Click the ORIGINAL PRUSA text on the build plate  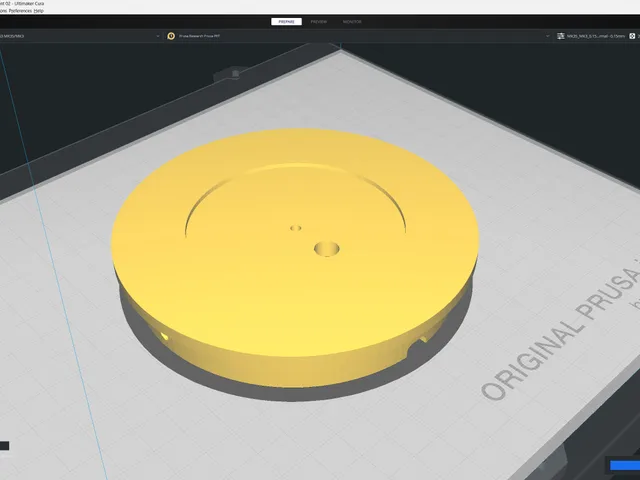pos(561,331)
